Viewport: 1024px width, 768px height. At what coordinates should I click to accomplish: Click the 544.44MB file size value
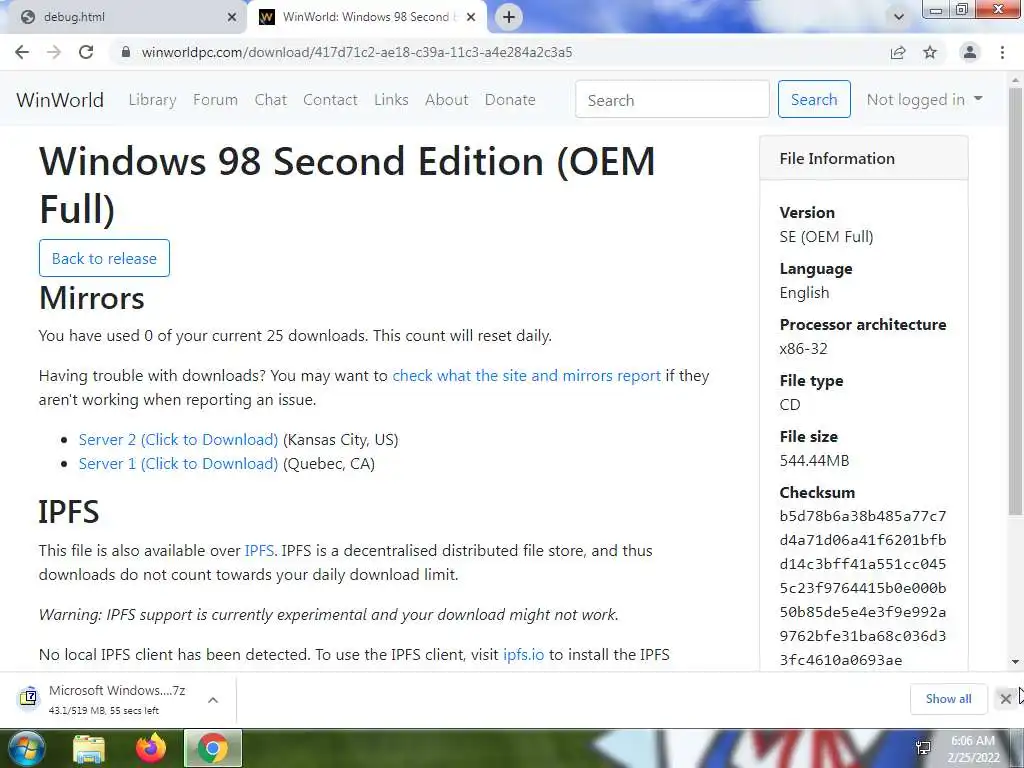pyautogui.click(x=814, y=460)
